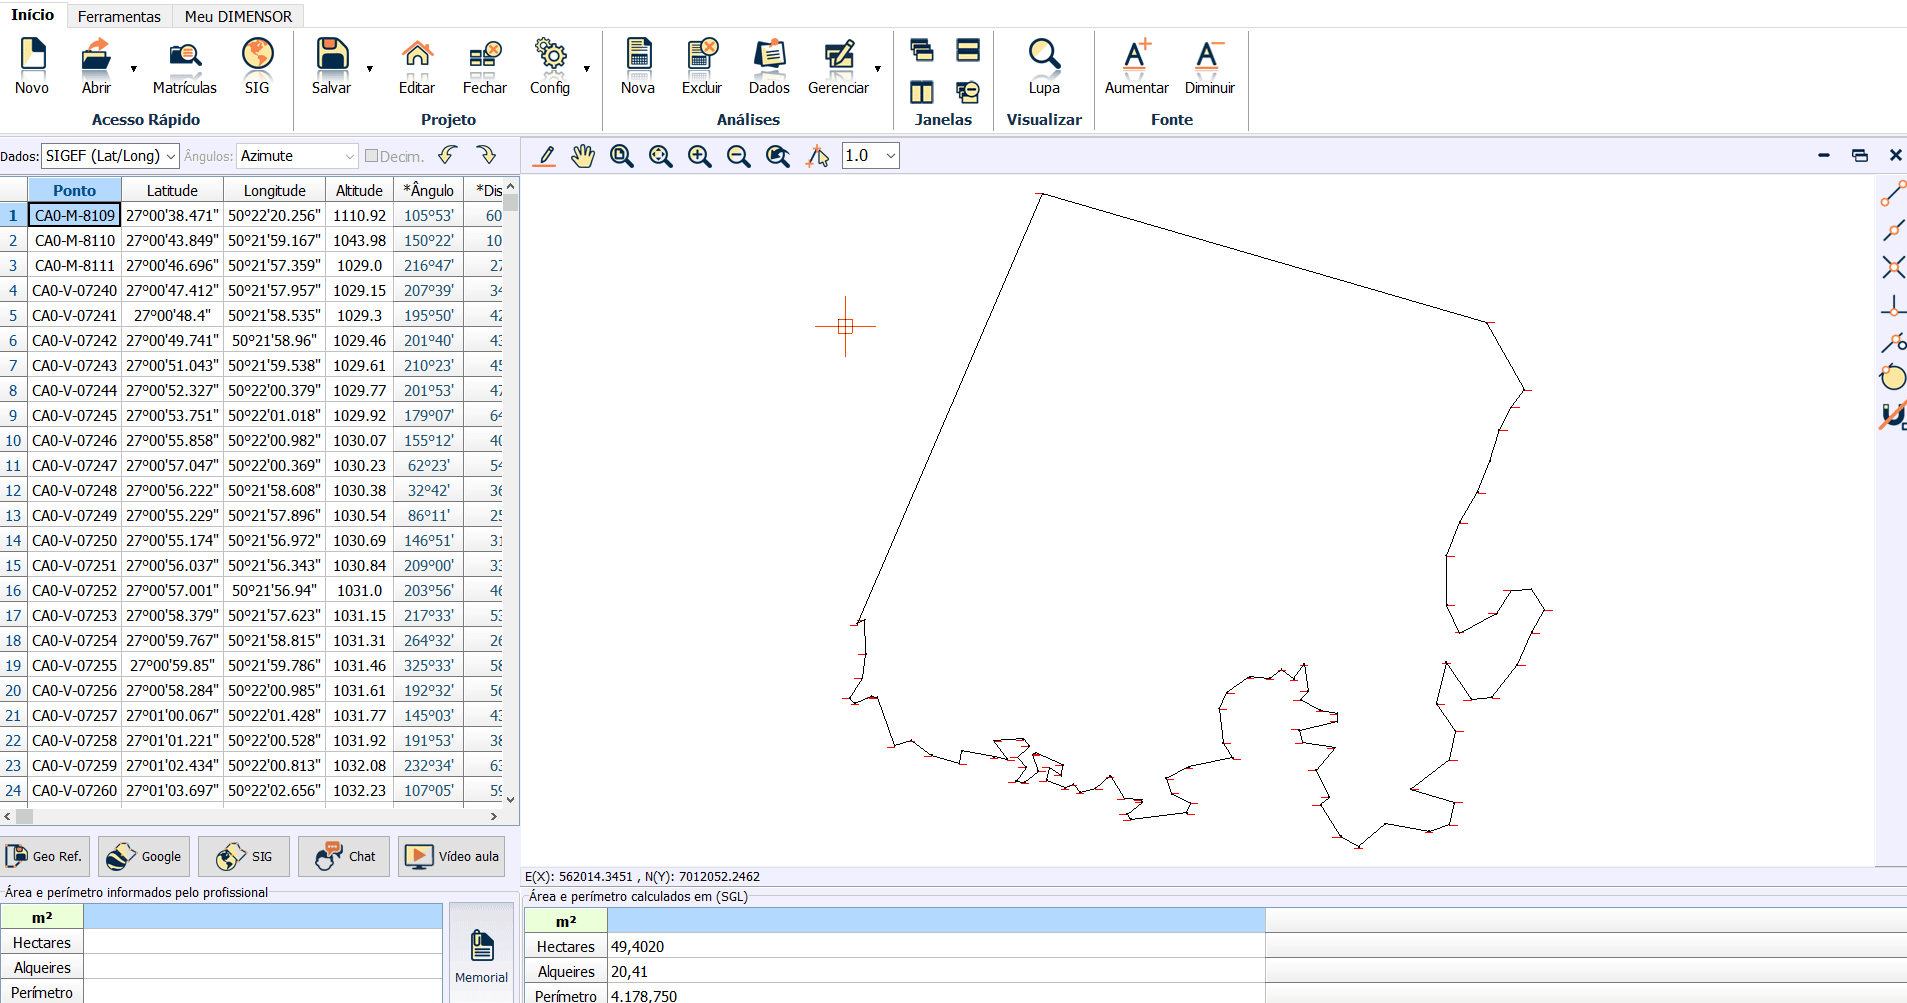Toggle the Decim. checkbox
The image size is (1907, 1003).
372,156
